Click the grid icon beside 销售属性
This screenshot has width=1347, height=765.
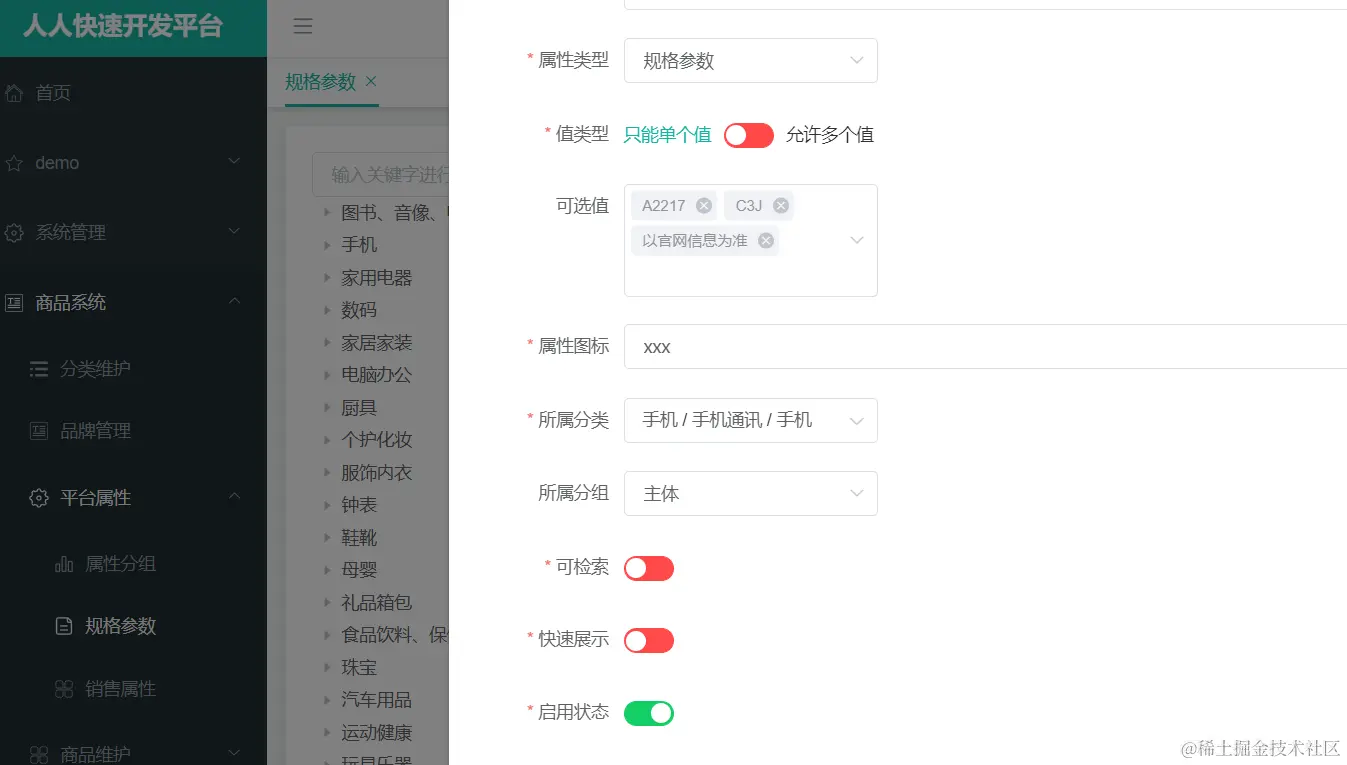(x=64, y=689)
